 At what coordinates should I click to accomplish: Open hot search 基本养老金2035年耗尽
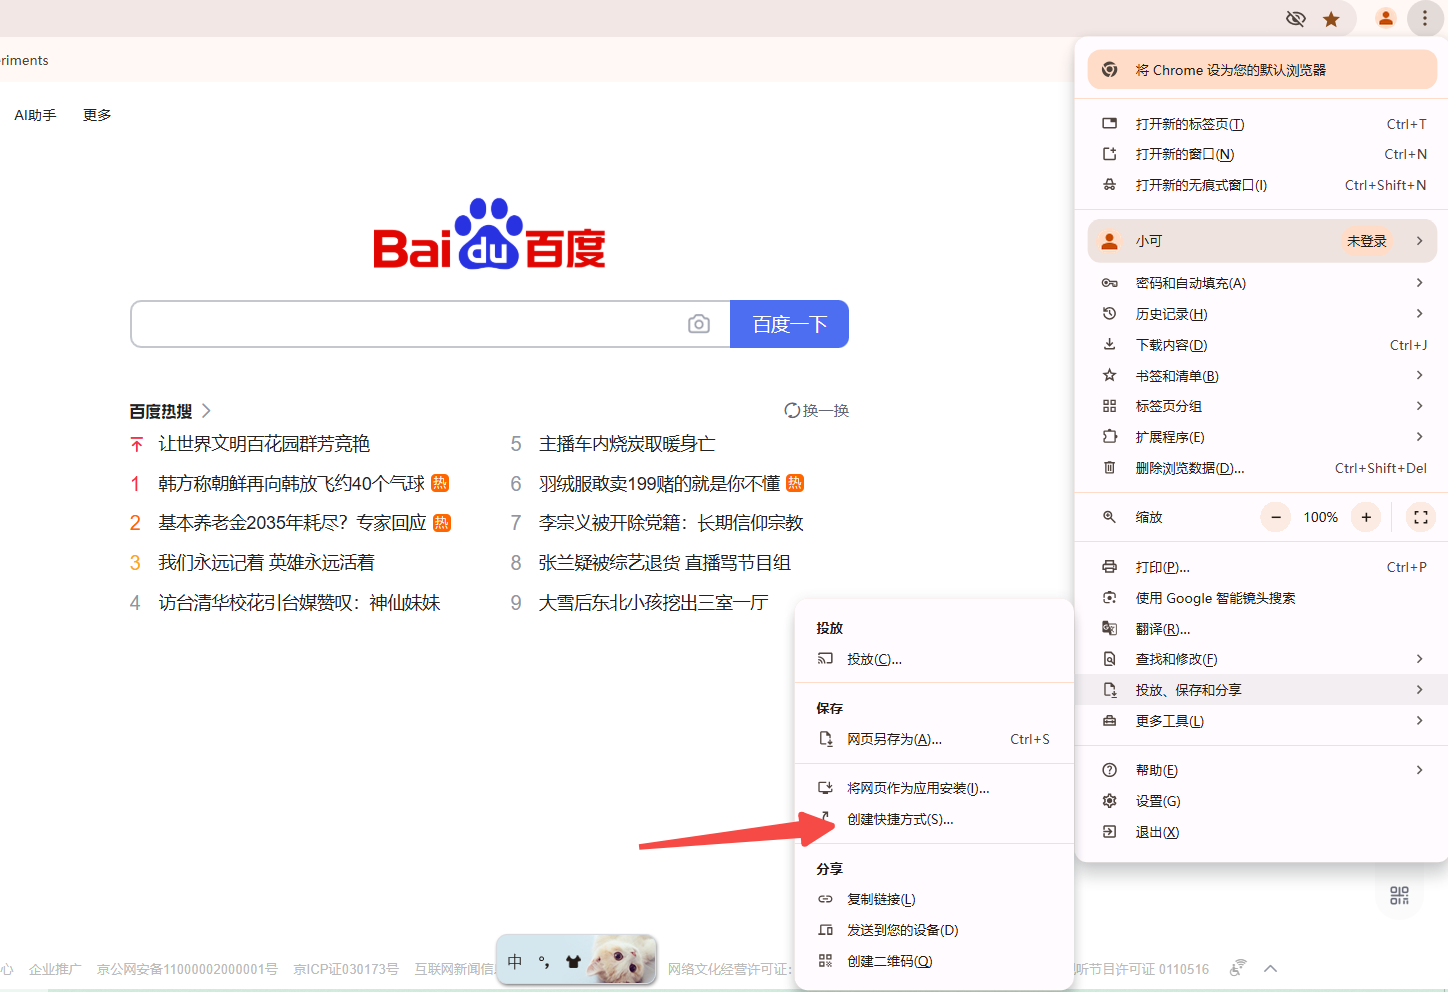292,522
